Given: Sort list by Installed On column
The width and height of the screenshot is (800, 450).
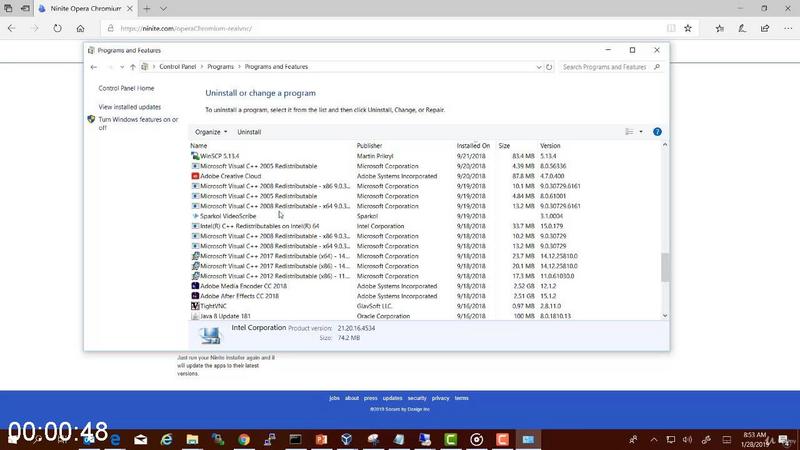Looking at the screenshot, I should tap(473, 145).
